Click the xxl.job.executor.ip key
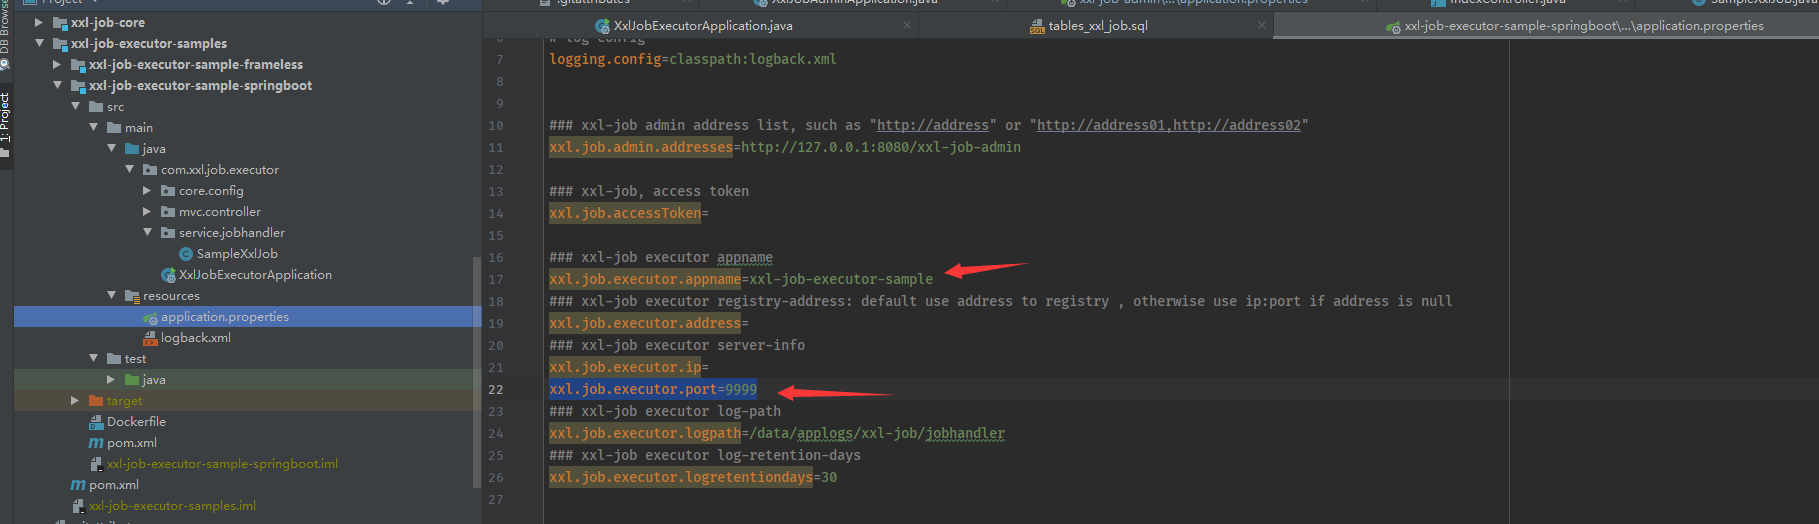The width and height of the screenshot is (1819, 524). pos(625,367)
